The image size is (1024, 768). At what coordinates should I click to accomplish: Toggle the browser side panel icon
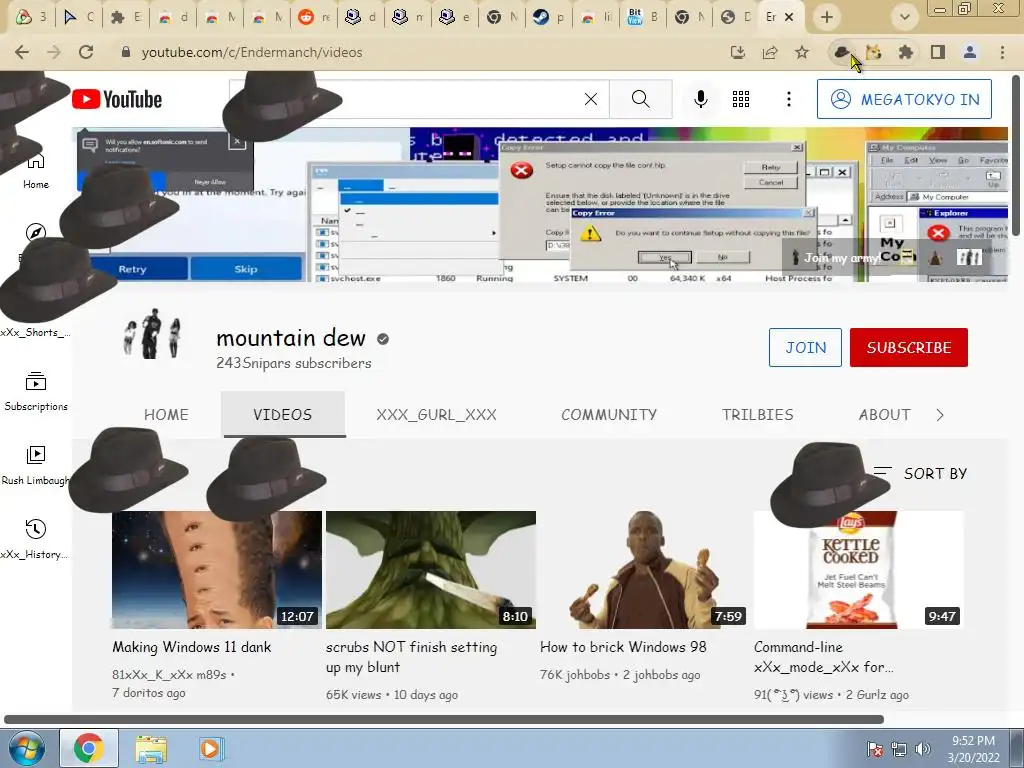938,52
